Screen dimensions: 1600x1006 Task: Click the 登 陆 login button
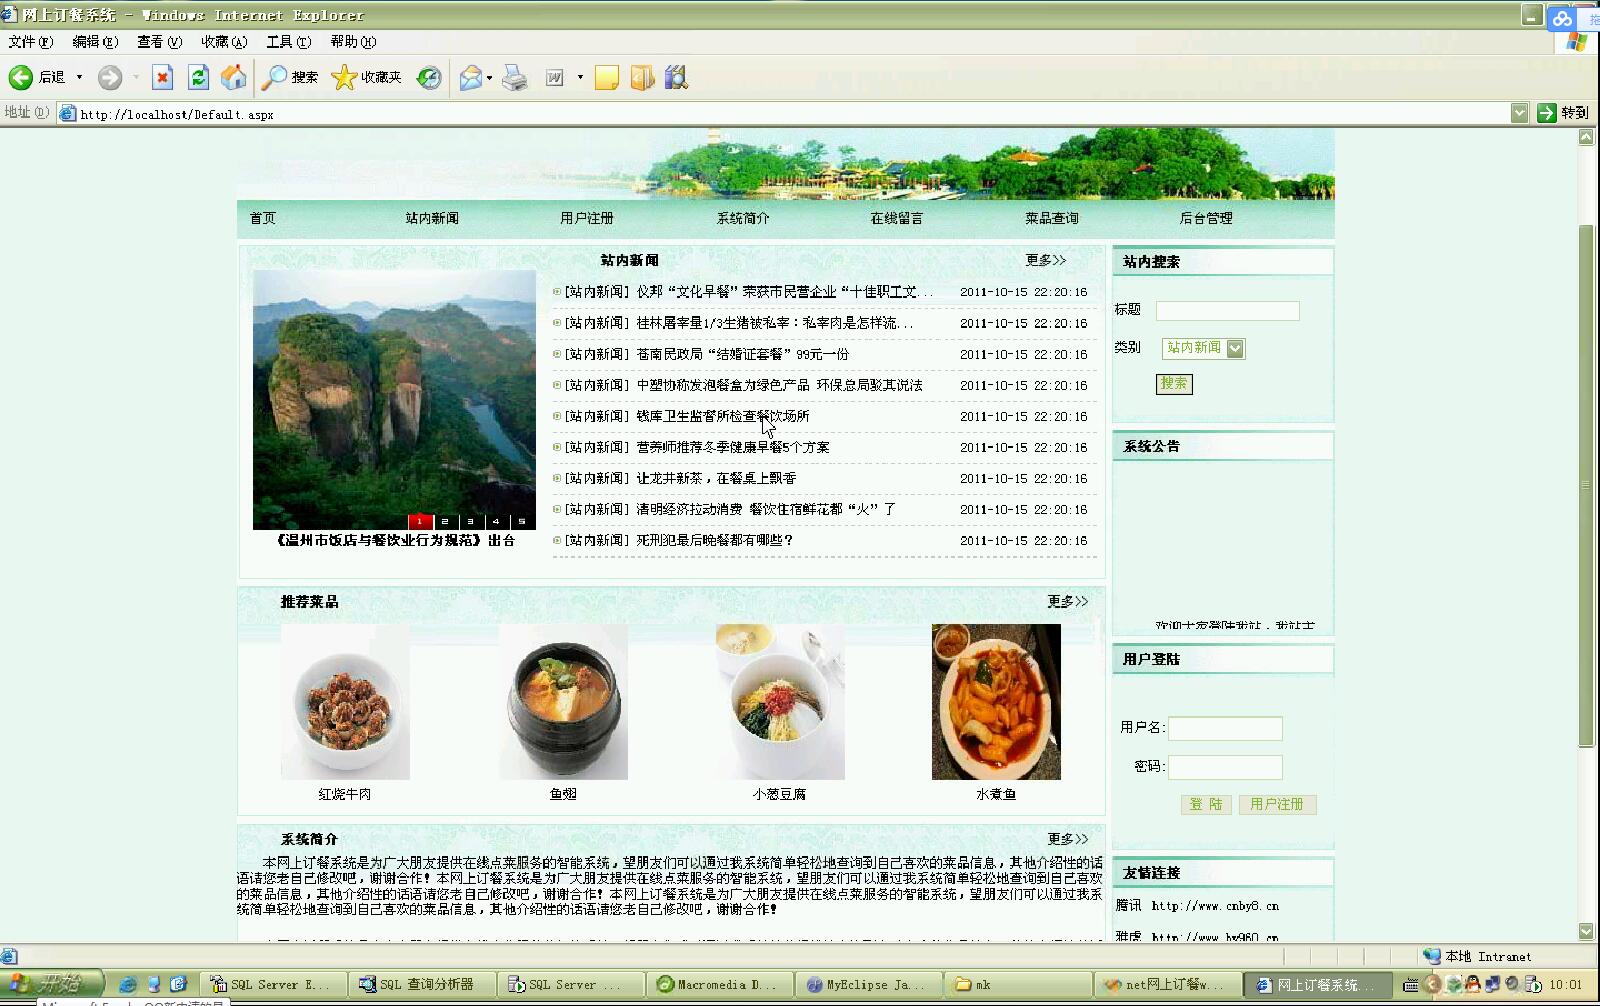point(1206,804)
